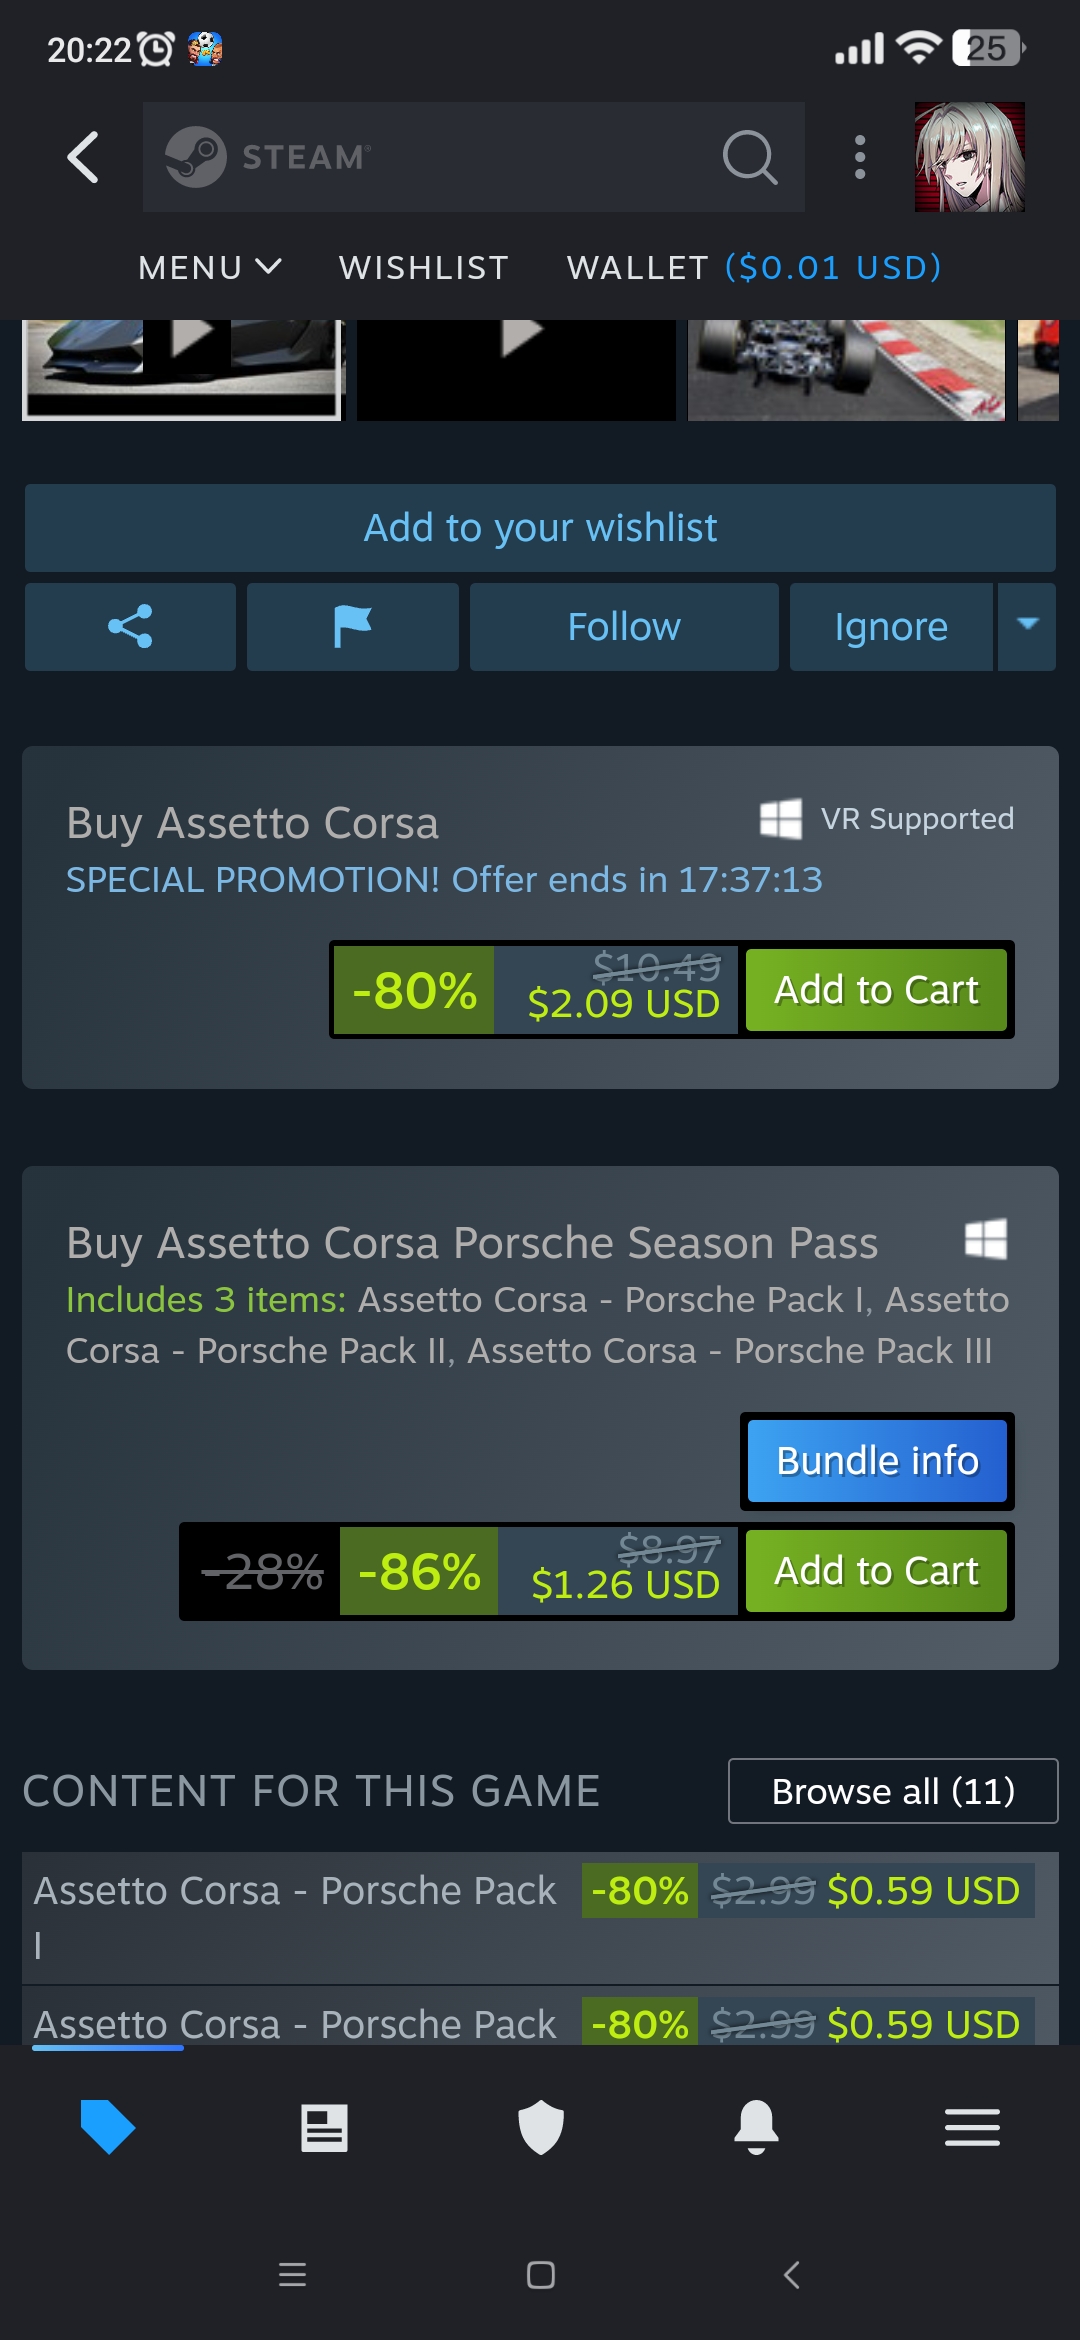View Porsche Season Pass Bundle info
1080x2340 pixels.
(877, 1461)
